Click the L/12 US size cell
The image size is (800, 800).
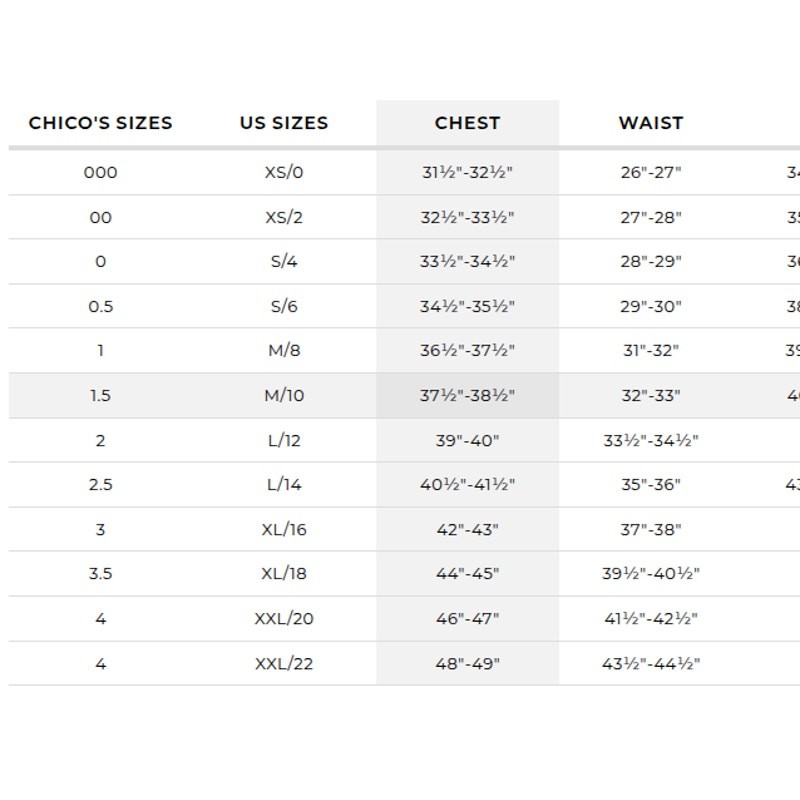[x=284, y=440]
